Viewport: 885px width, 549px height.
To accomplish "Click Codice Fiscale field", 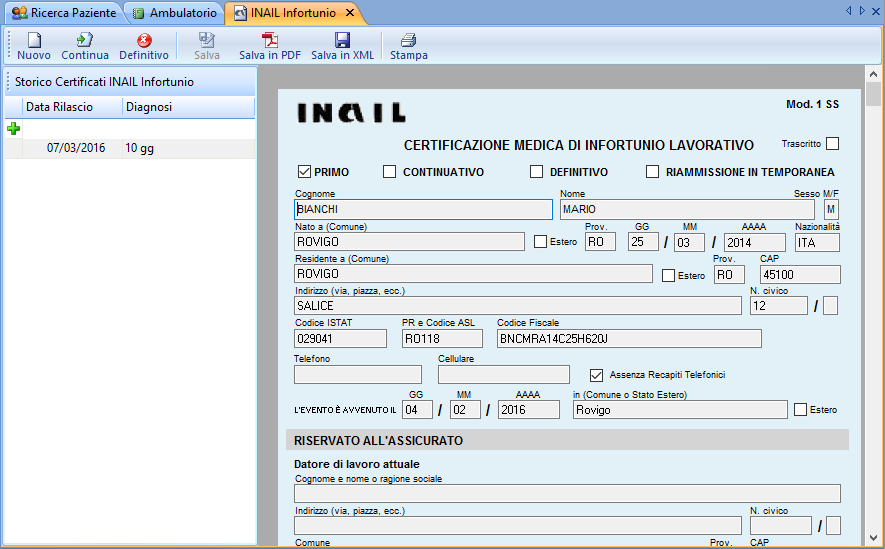I will [x=629, y=339].
